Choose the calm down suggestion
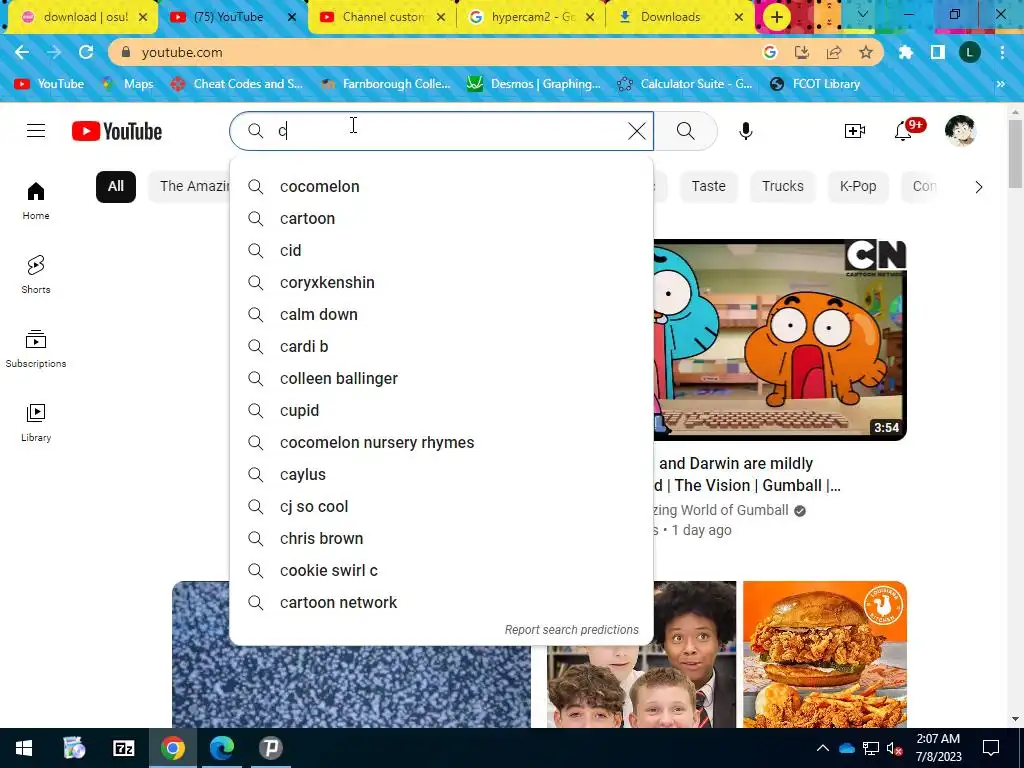Screen dimensions: 1024x768 coord(441,315)
